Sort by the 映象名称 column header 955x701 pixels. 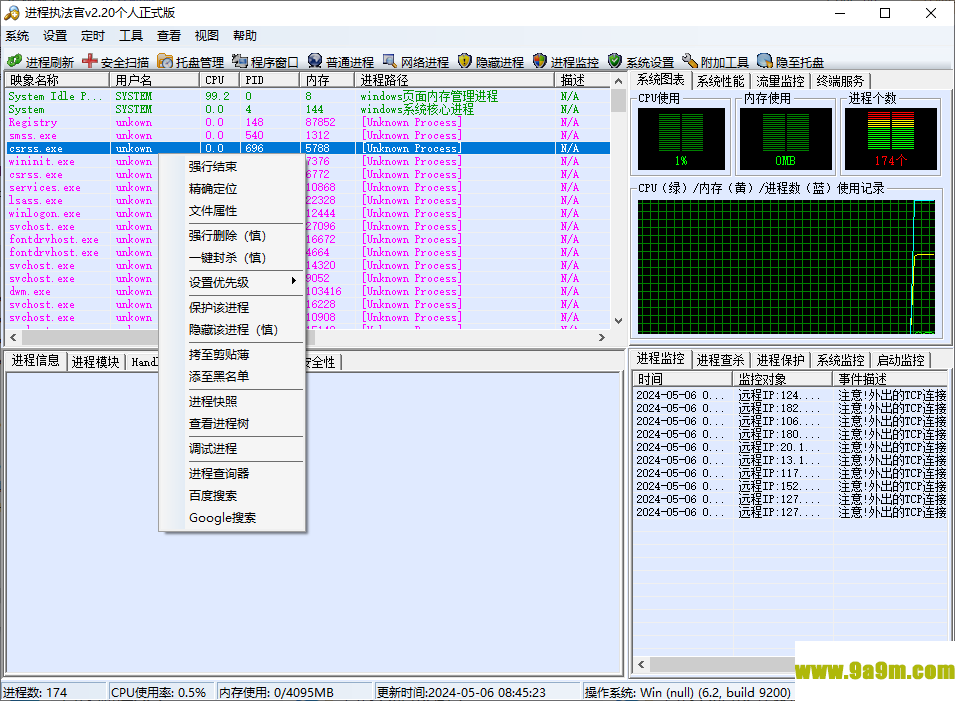tap(57, 80)
